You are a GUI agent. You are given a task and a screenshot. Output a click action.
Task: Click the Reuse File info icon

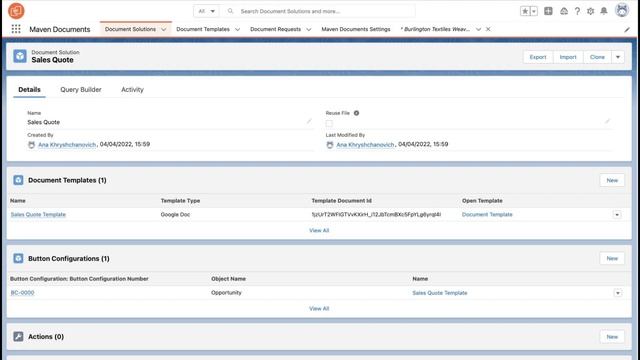[x=356, y=113]
